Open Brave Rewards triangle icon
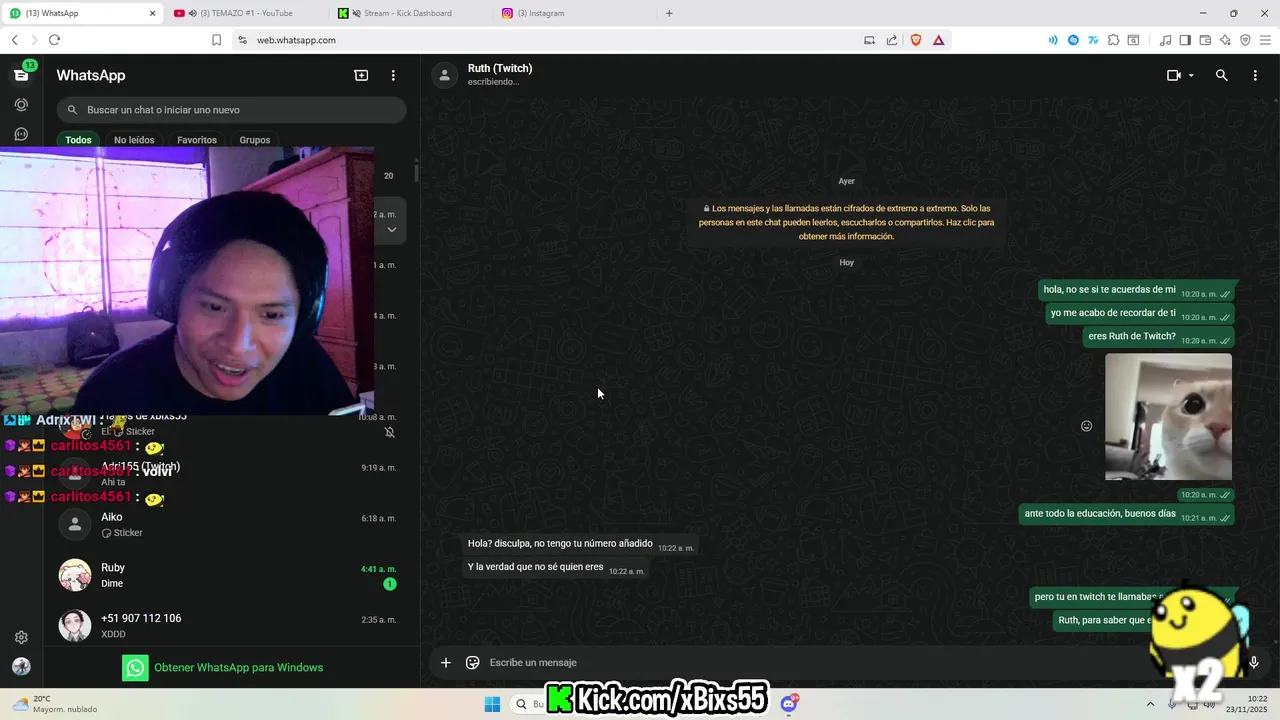The image size is (1280, 720). (x=938, y=40)
